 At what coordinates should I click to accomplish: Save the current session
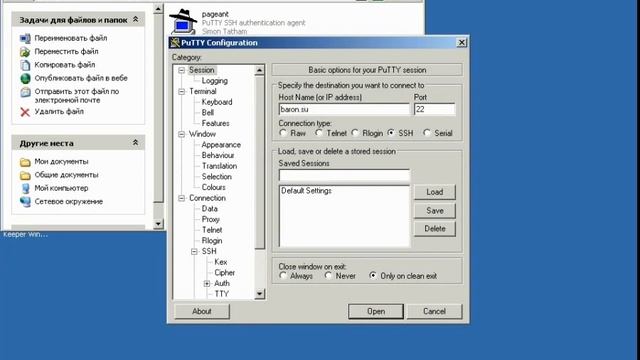pos(435,211)
